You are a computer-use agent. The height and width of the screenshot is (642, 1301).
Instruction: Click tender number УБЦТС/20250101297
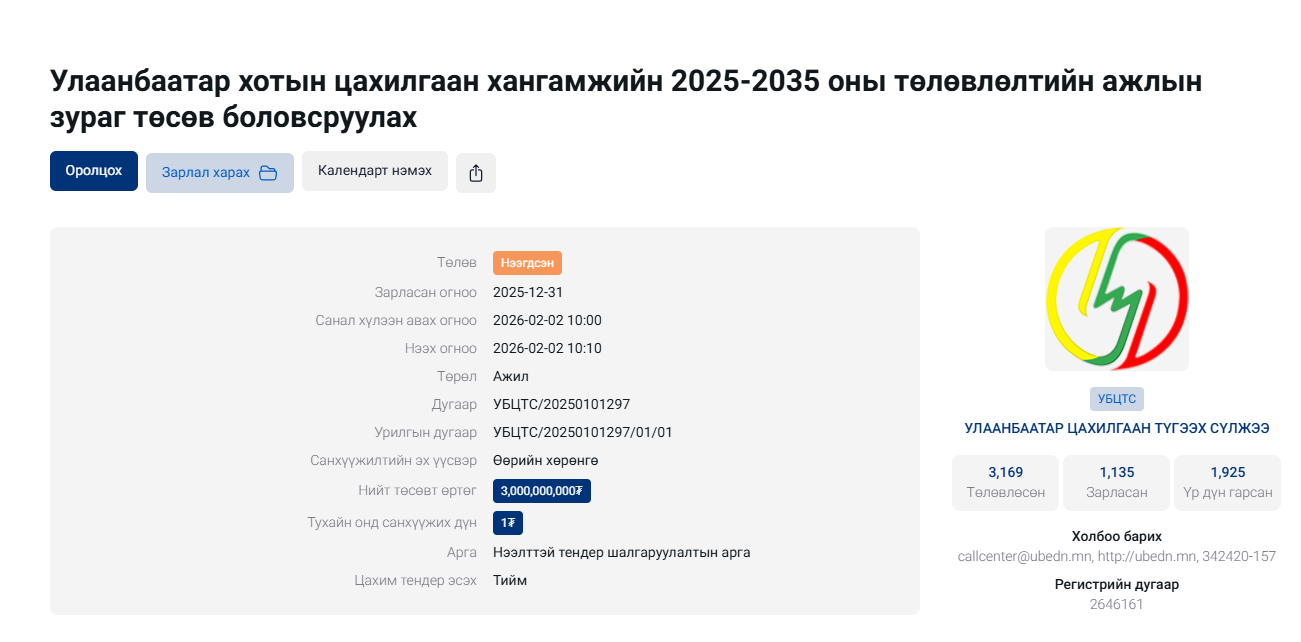point(561,405)
